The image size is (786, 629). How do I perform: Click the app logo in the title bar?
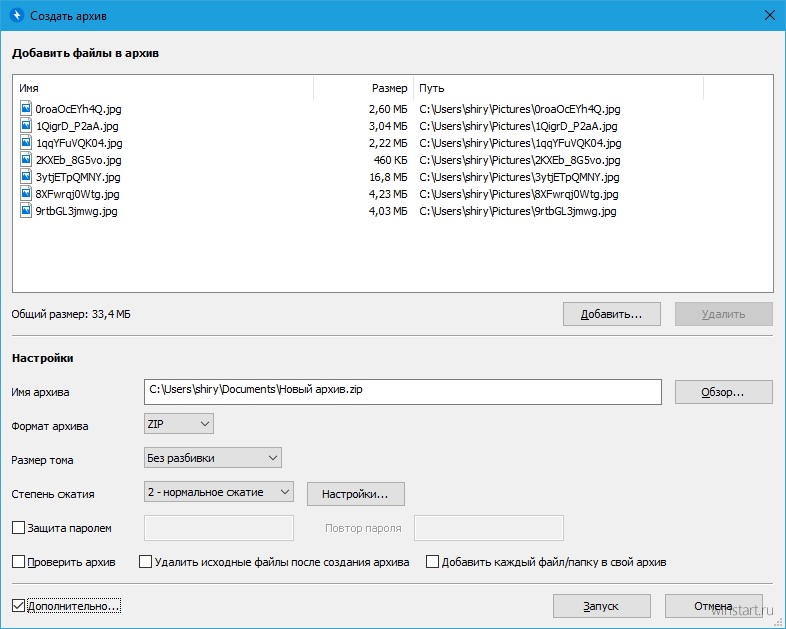pos(17,16)
